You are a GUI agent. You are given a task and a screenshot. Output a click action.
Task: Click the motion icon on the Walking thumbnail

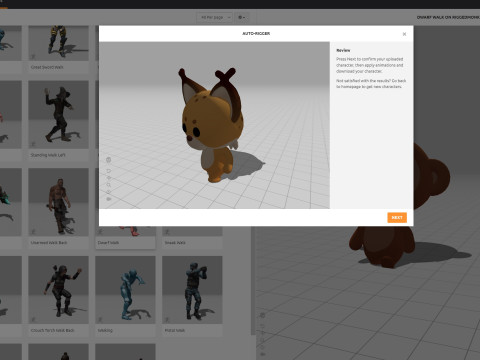click(100, 319)
